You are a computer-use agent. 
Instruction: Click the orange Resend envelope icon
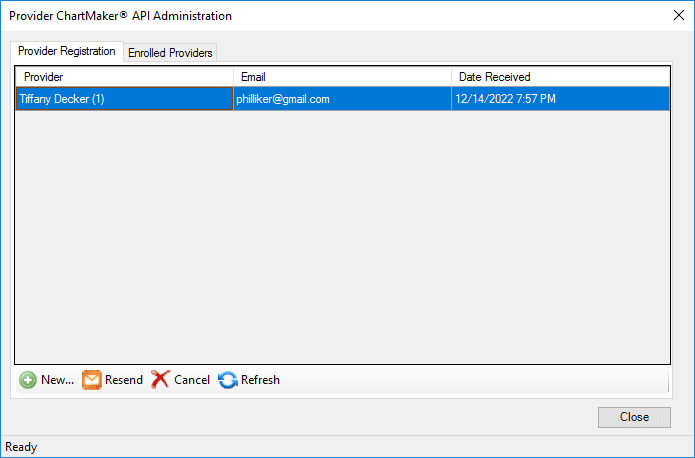[x=92, y=380]
